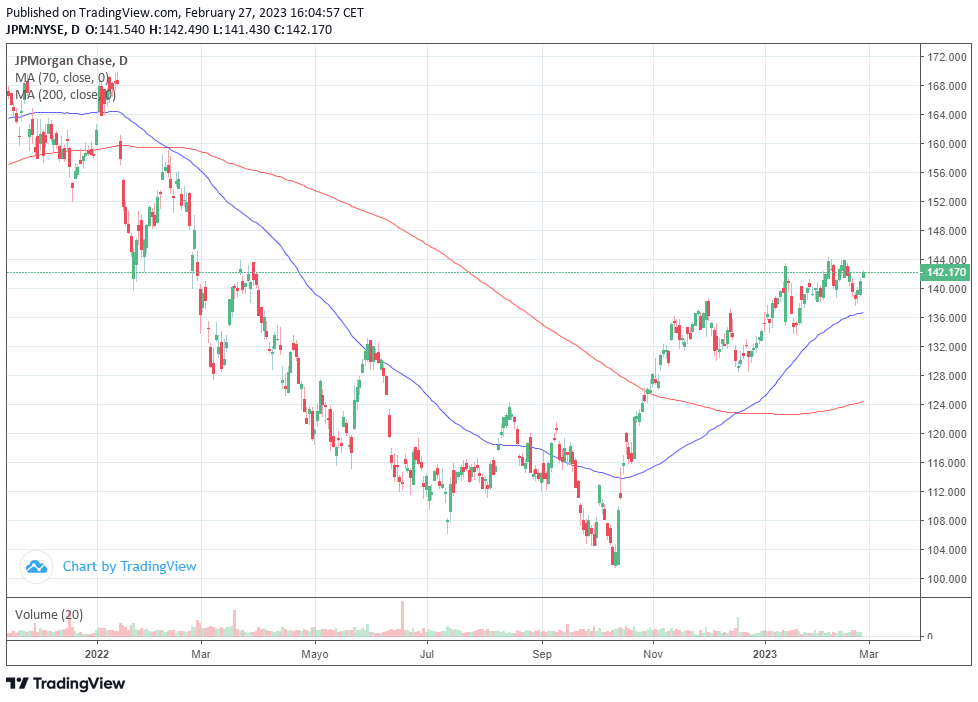978x702 pixels.
Task: Click the 'MA (70, close, 0)' indicator label
Action: tap(62, 77)
